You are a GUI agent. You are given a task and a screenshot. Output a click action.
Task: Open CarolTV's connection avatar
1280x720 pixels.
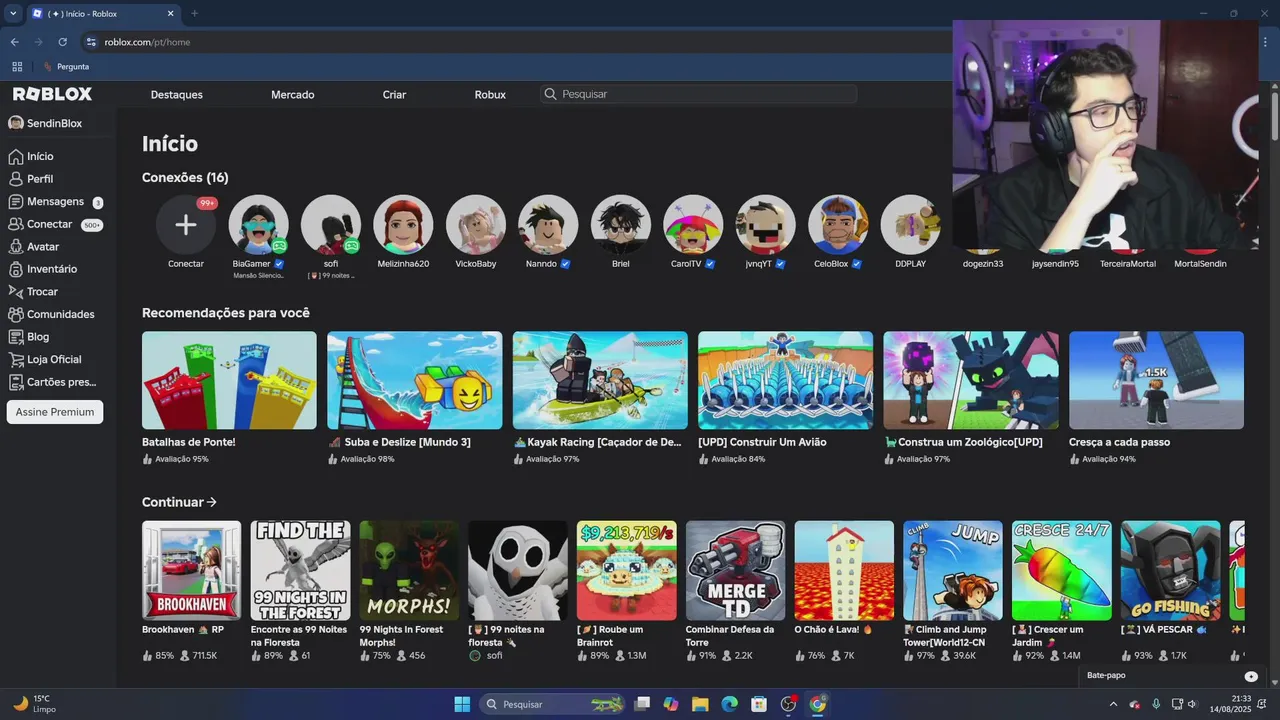[x=693, y=224]
